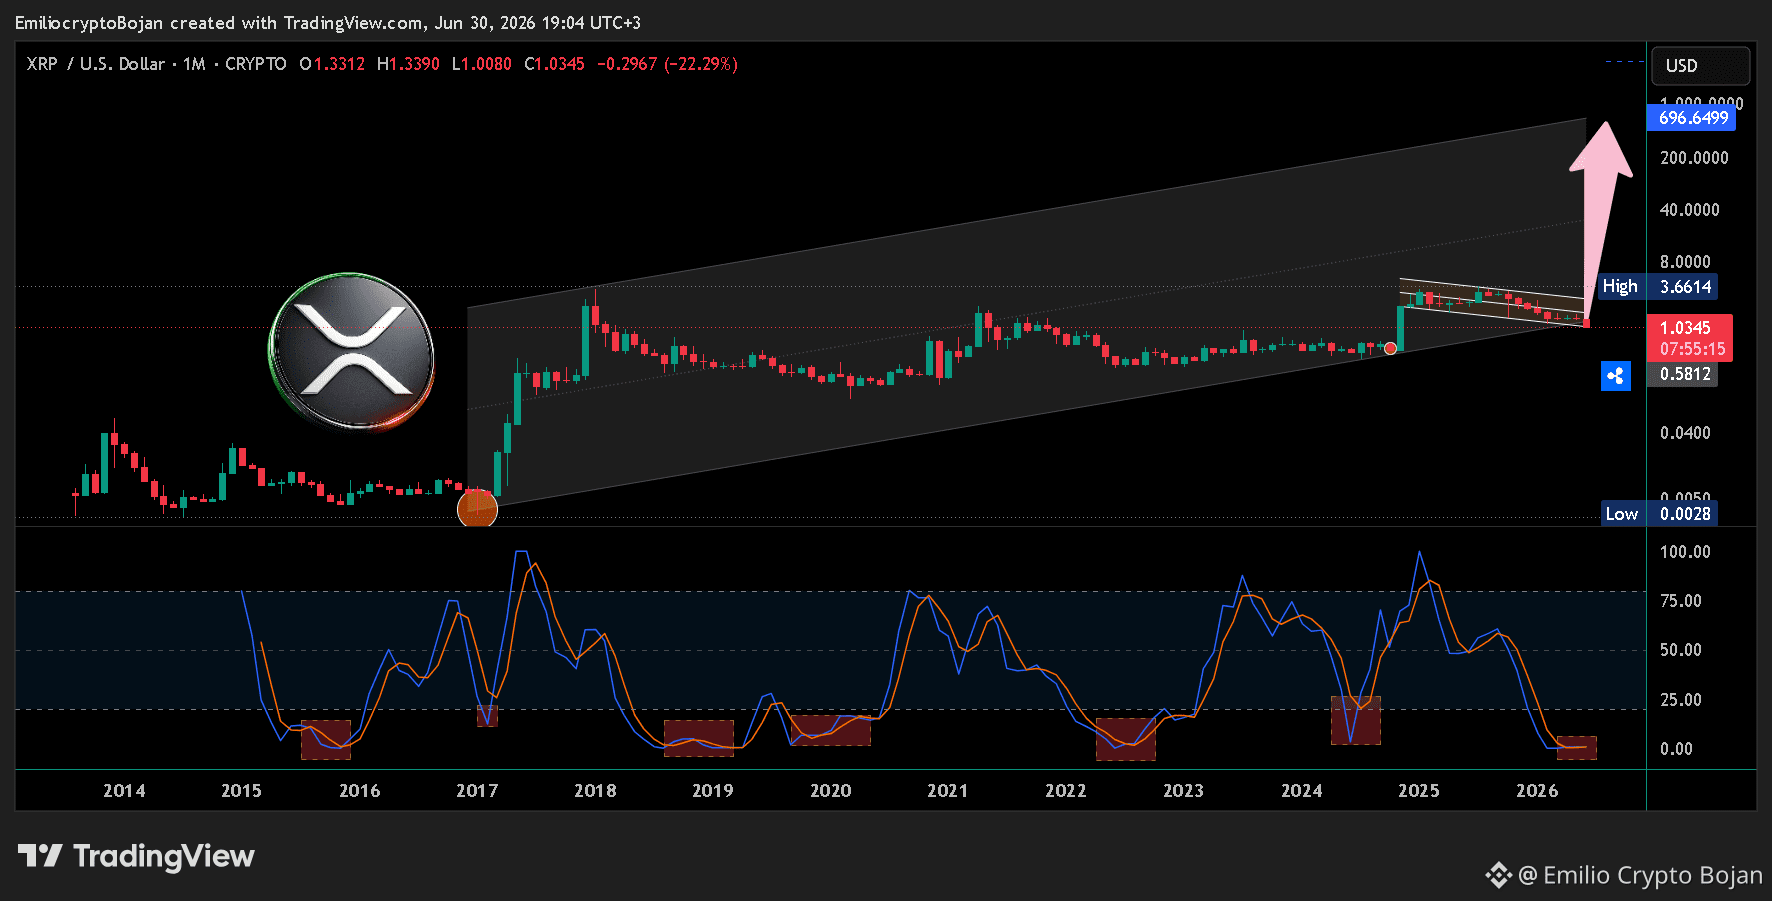Click the open value O1.3312

point(333,64)
